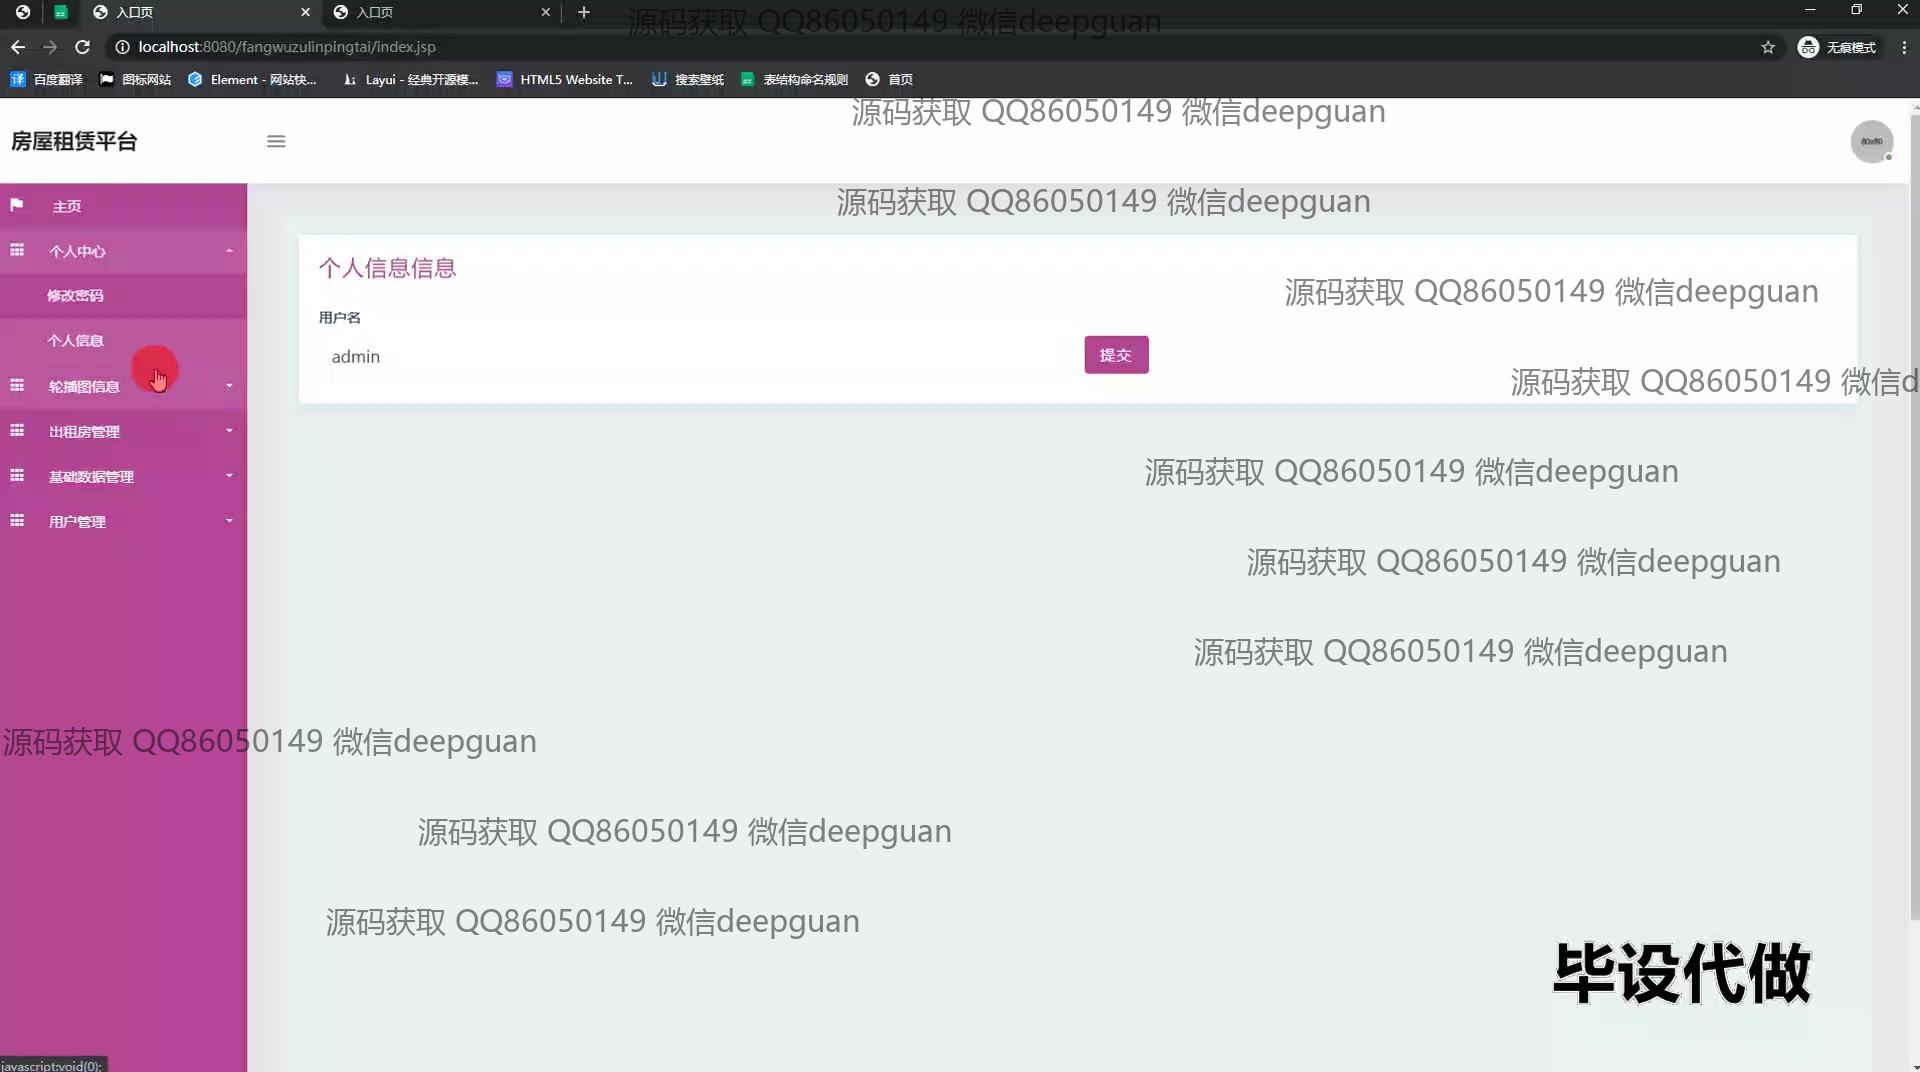This screenshot has height=1072, width=1920.
Task: Expand the 轮播图信息 dropdown arrow
Action: (229, 386)
